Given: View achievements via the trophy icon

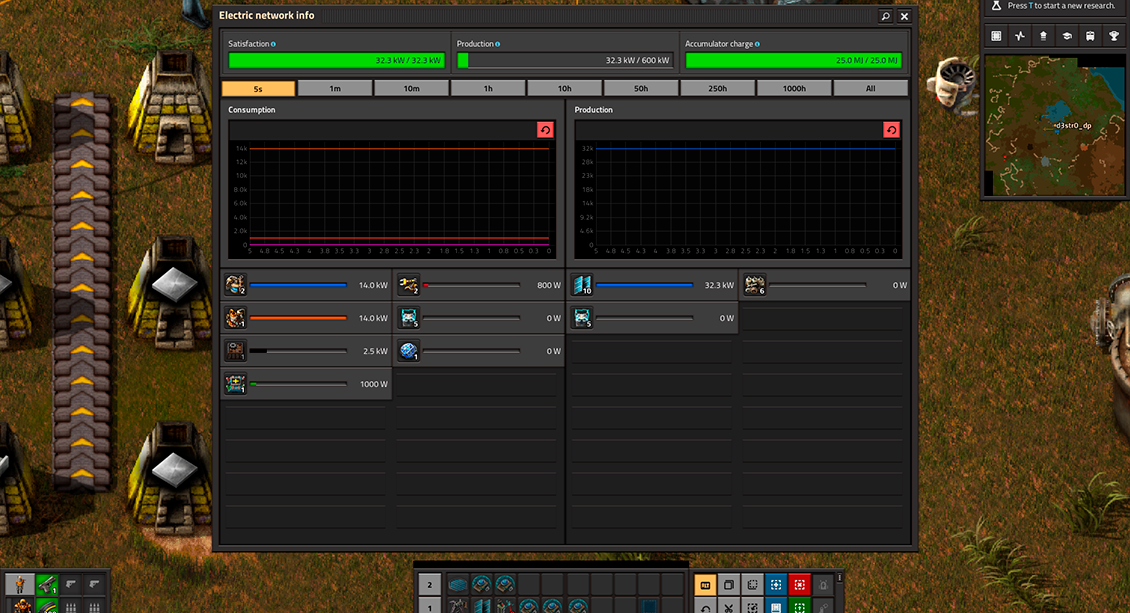Looking at the screenshot, I should [1113, 36].
